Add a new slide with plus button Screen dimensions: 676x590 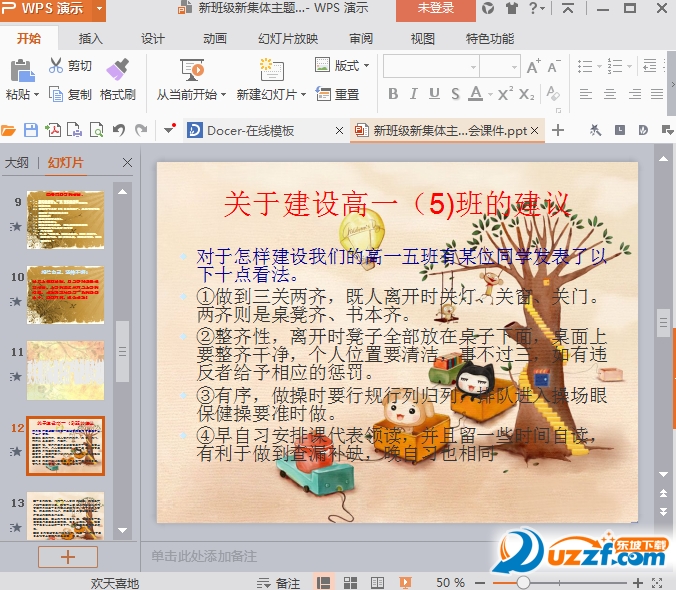point(68,557)
